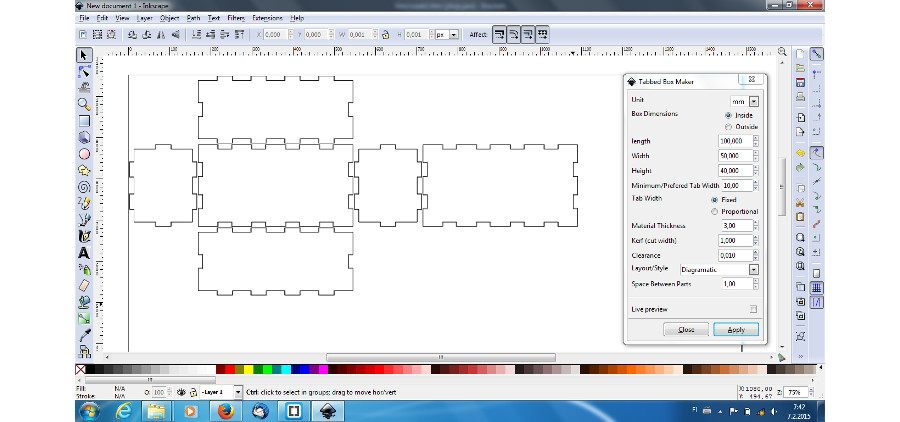The height and width of the screenshot is (422, 900).
Task: Select the Selector arrow tool
Action: click(84, 55)
